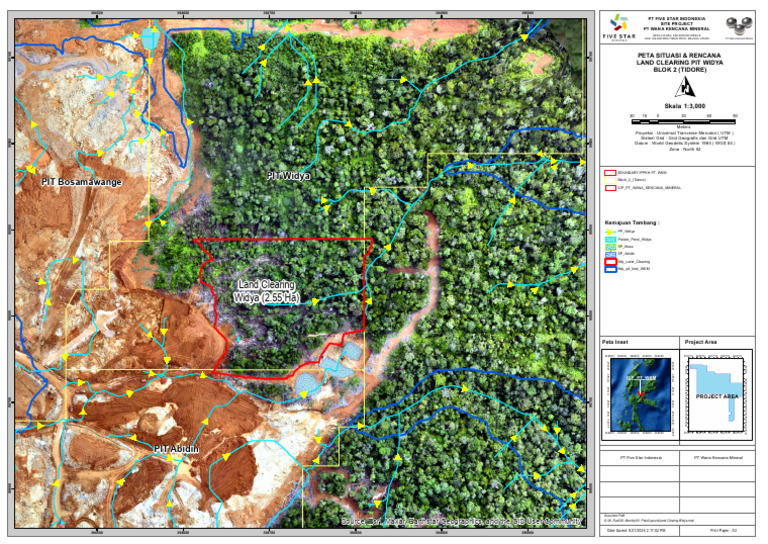The image size is (768, 544).
Task: Click the 'Date Saved' footer text
Action: [636, 530]
